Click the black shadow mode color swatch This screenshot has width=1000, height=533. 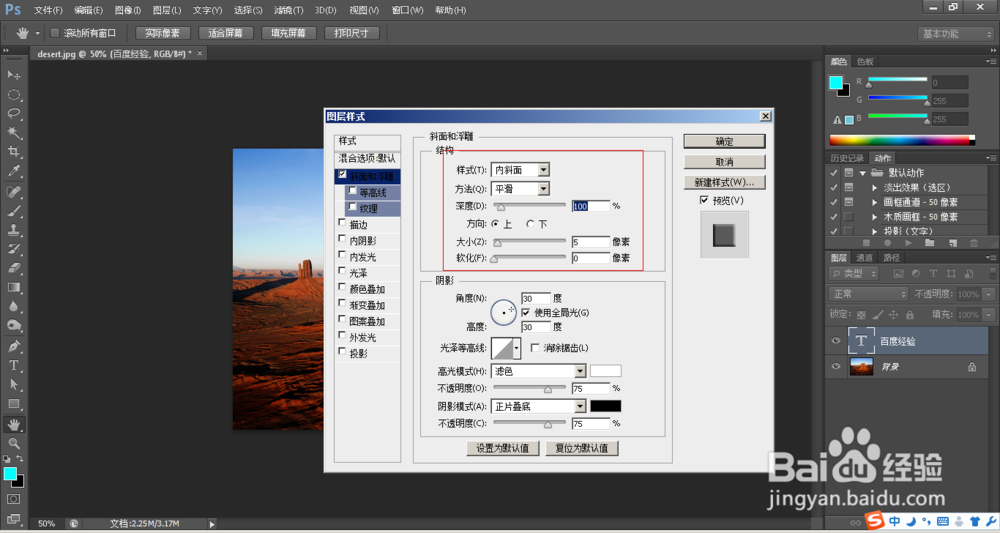point(605,406)
